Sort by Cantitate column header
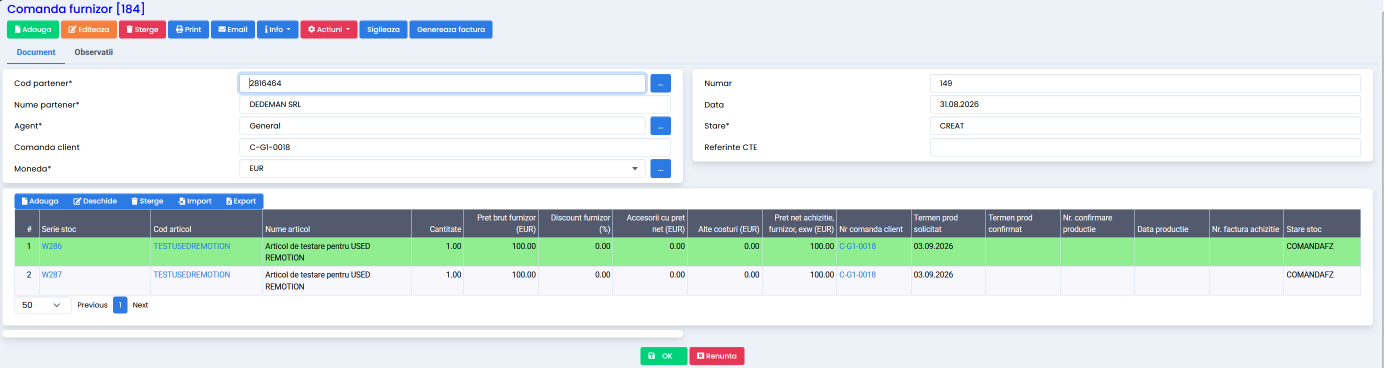This screenshot has width=1384, height=368. (x=438, y=223)
